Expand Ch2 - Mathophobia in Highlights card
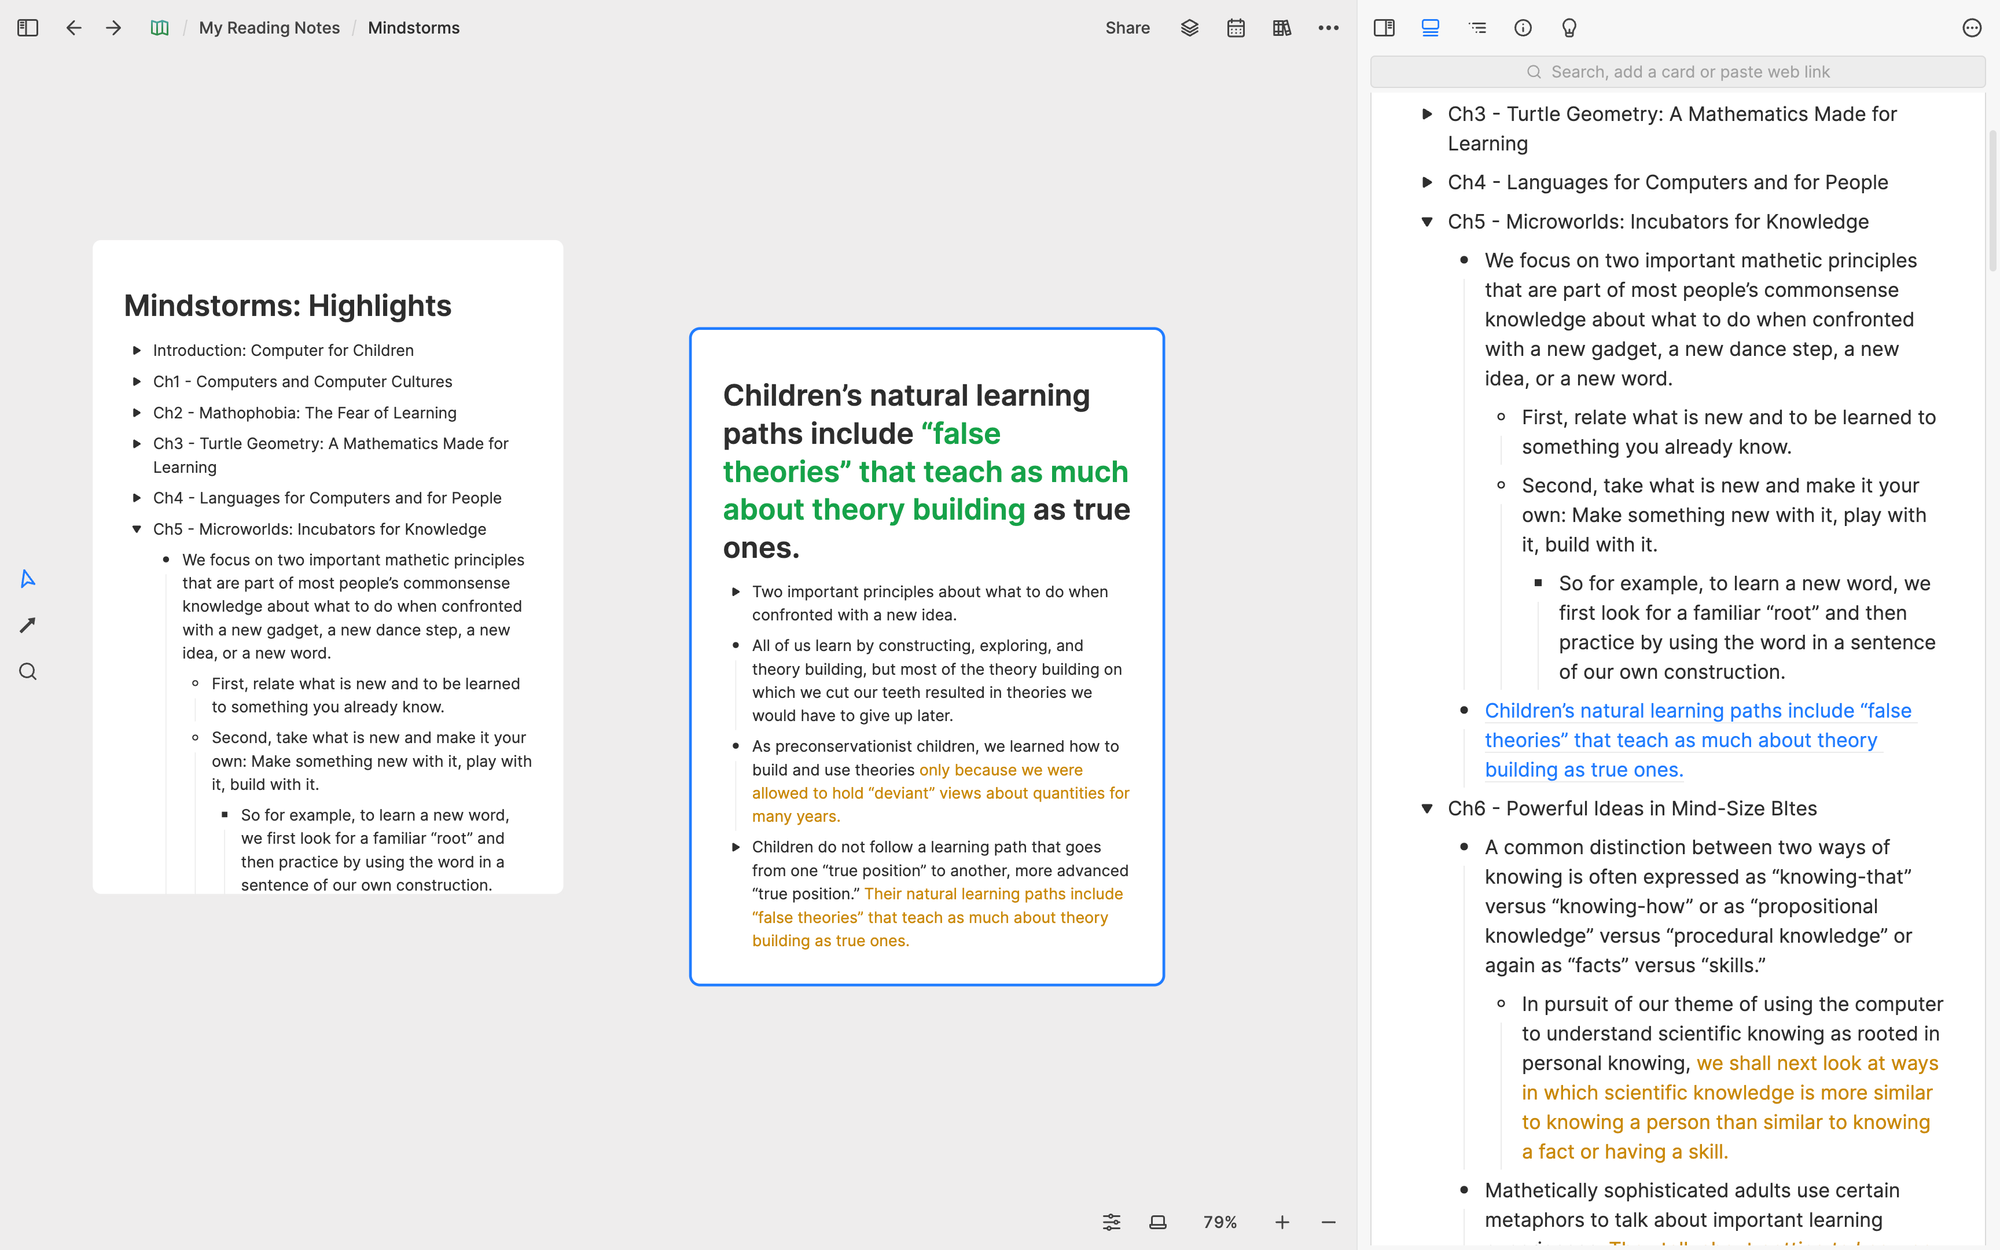Screen dimensions: 2000x1250 click(137, 413)
